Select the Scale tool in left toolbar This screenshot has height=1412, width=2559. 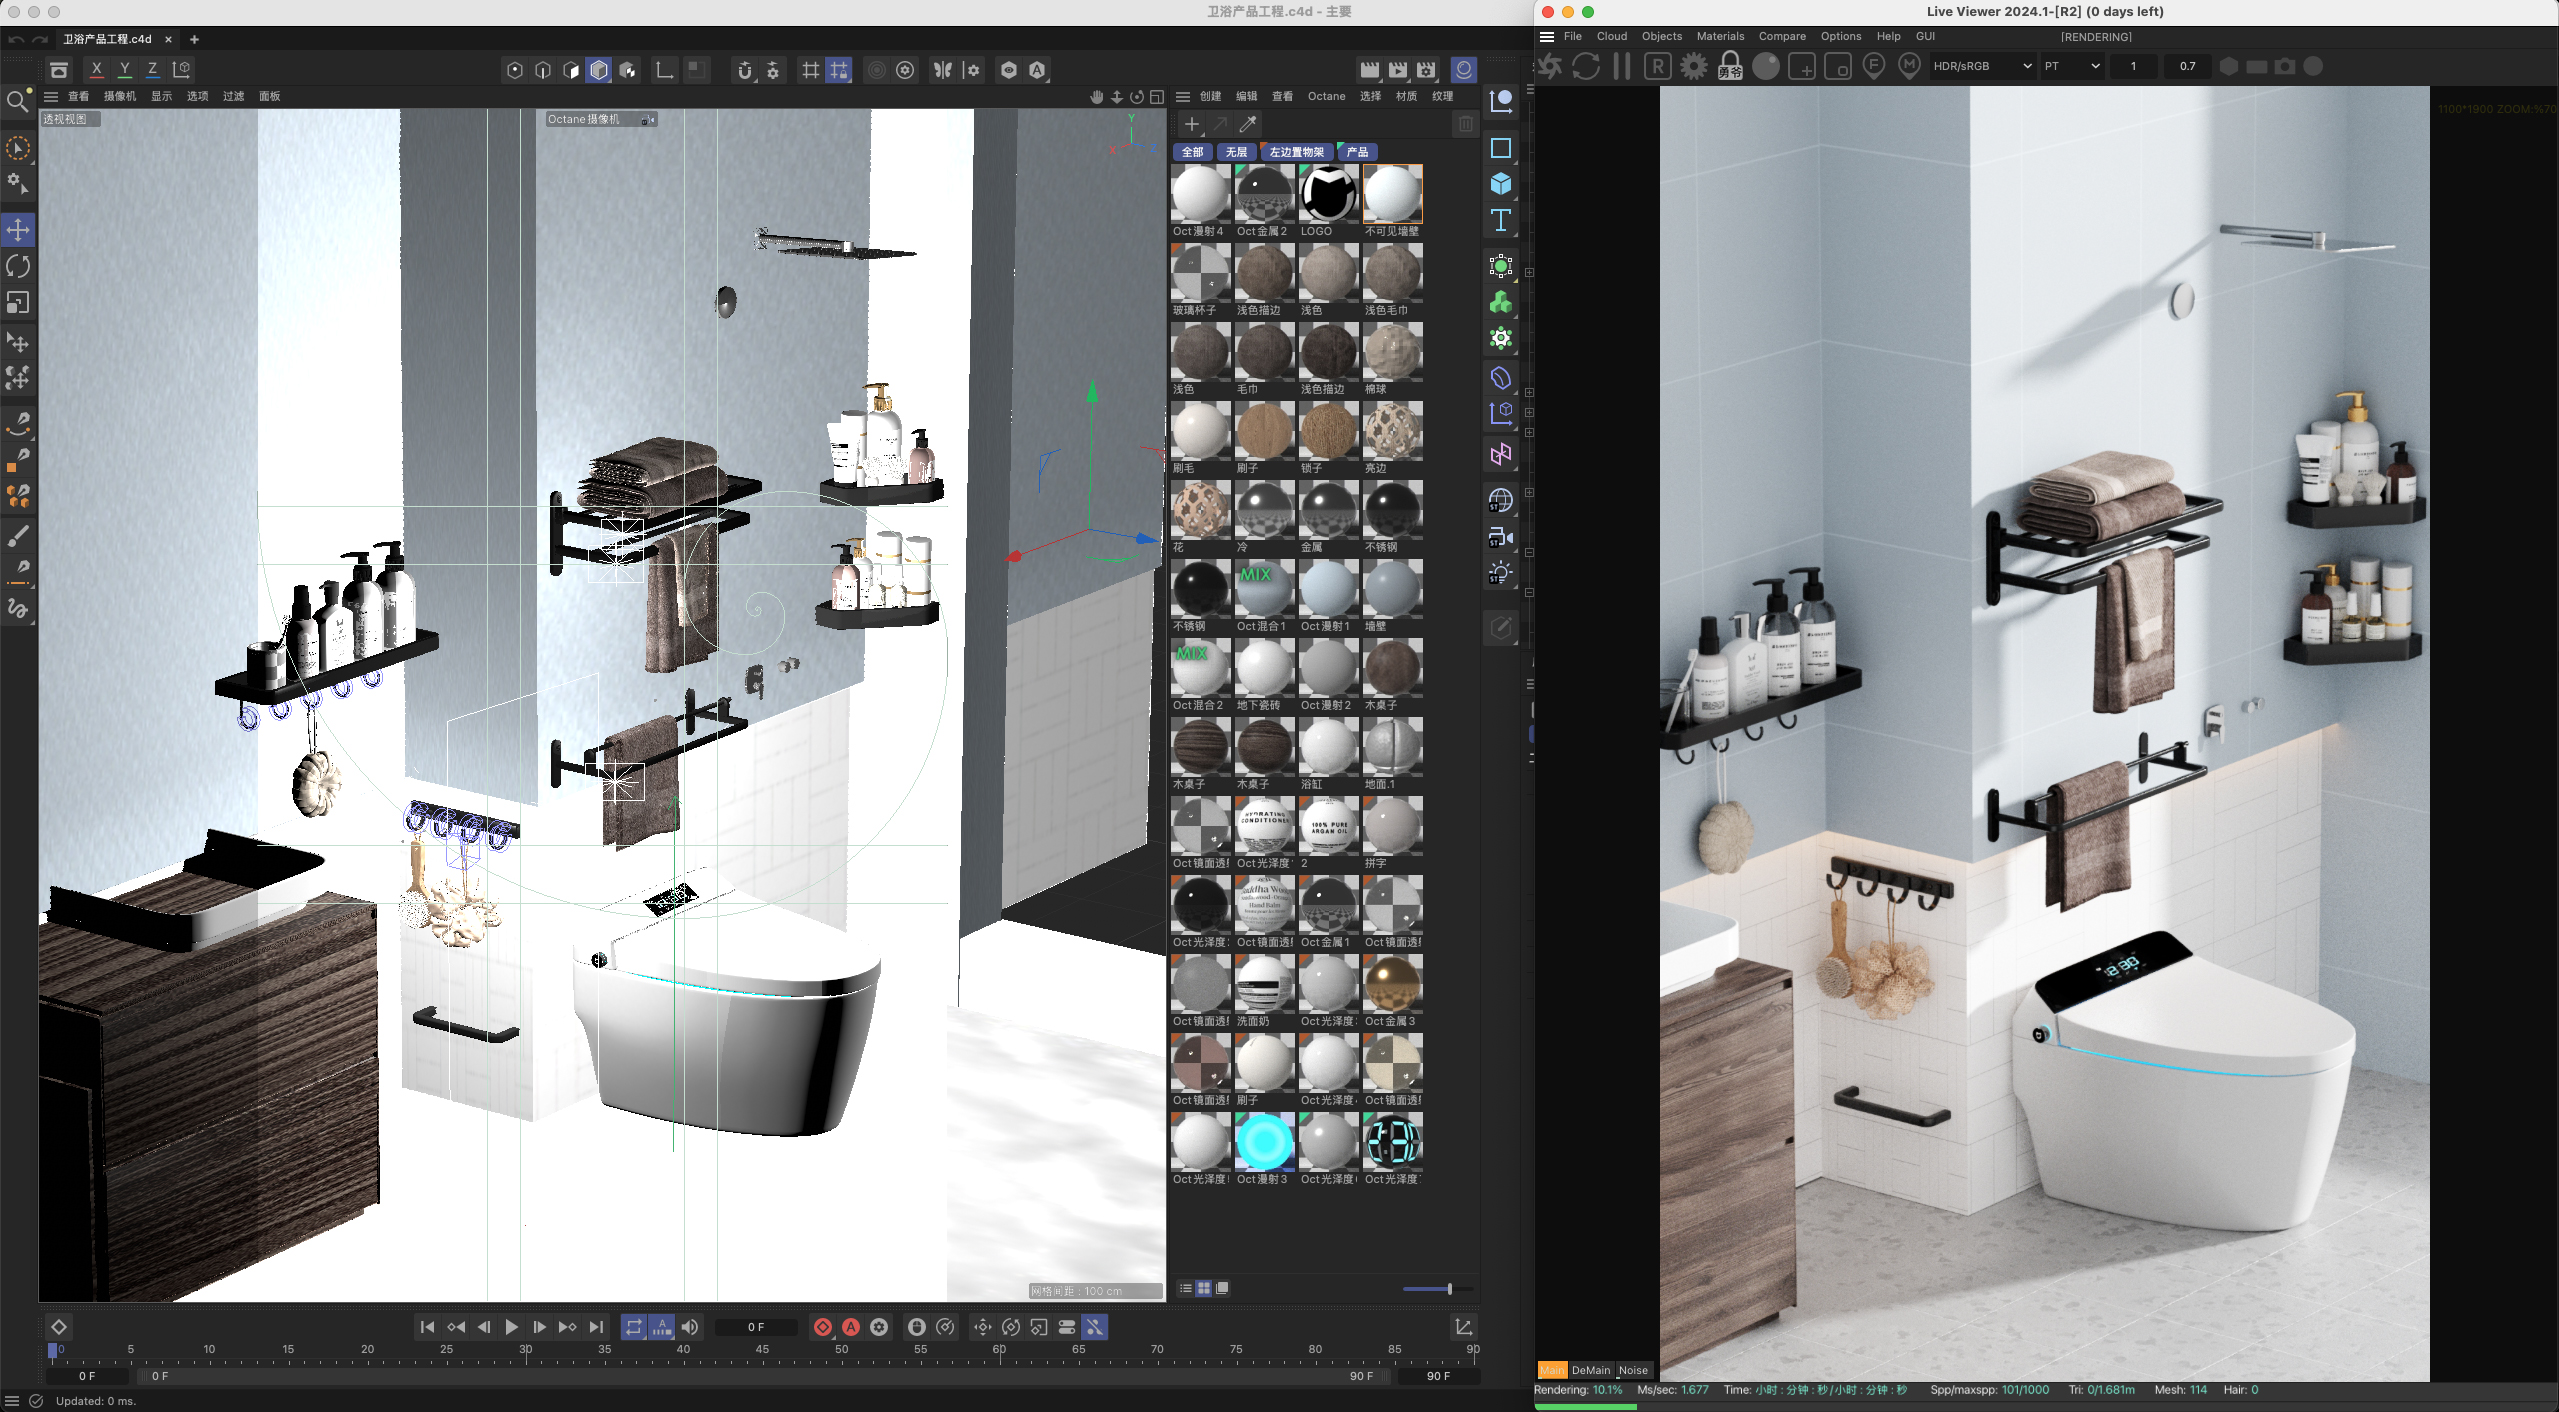(18, 302)
